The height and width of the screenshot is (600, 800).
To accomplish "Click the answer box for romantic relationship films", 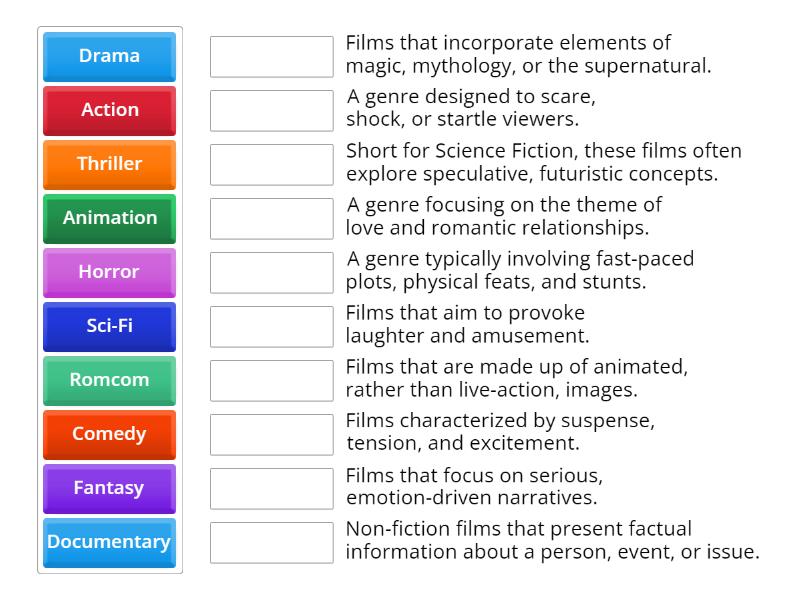I will tap(270, 218).
